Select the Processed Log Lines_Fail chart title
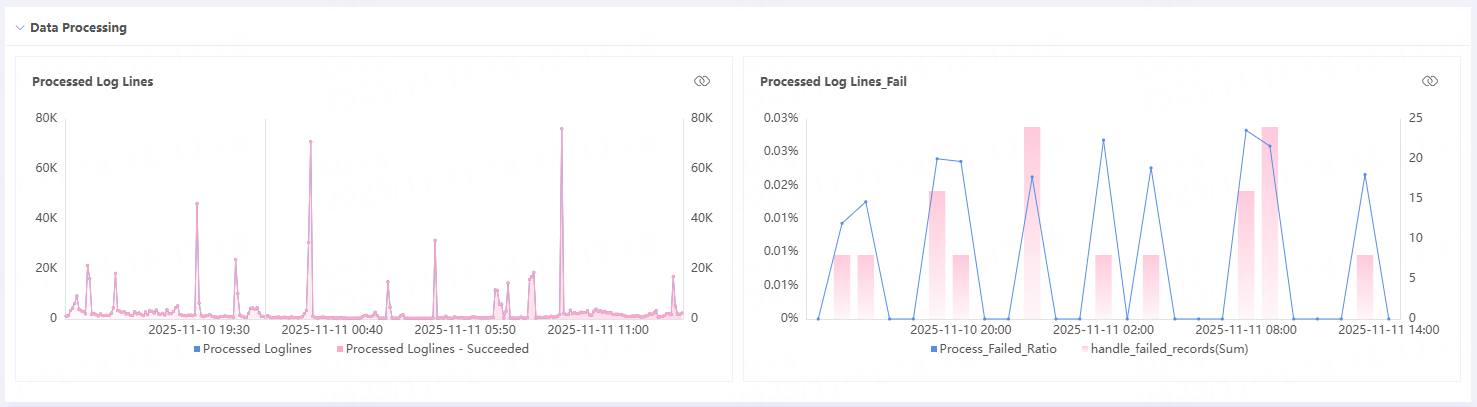This screenshot has width=1477, height=407. pyautogui.click(x=833, y=82)
